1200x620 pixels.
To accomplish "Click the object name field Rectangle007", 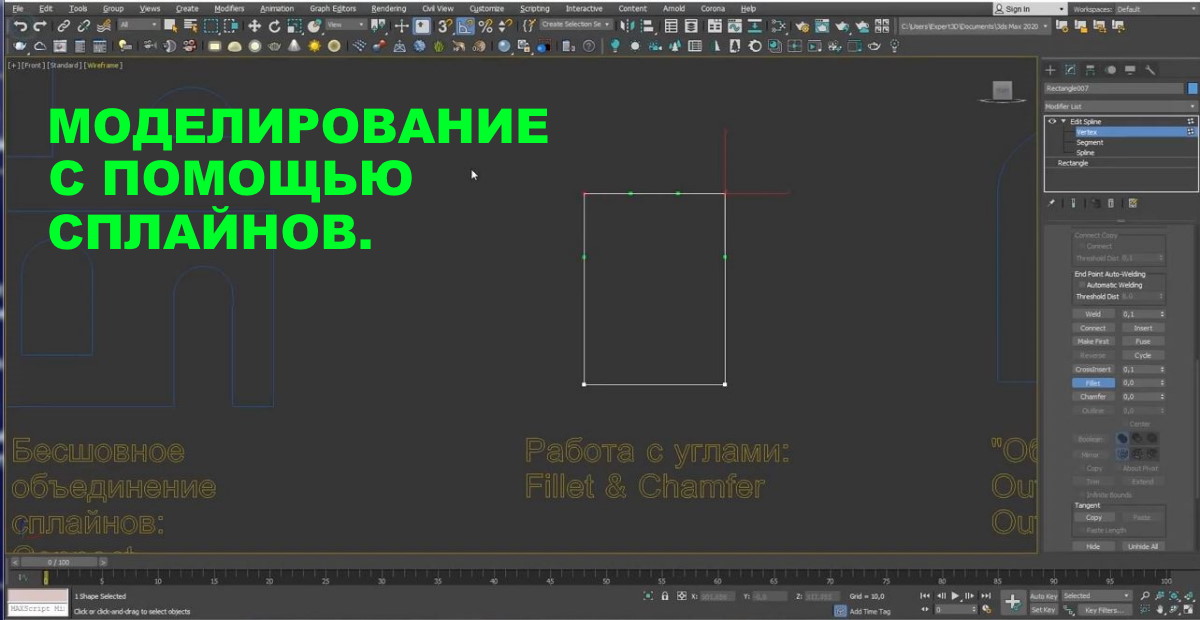I will click(x=1114, y=88).
